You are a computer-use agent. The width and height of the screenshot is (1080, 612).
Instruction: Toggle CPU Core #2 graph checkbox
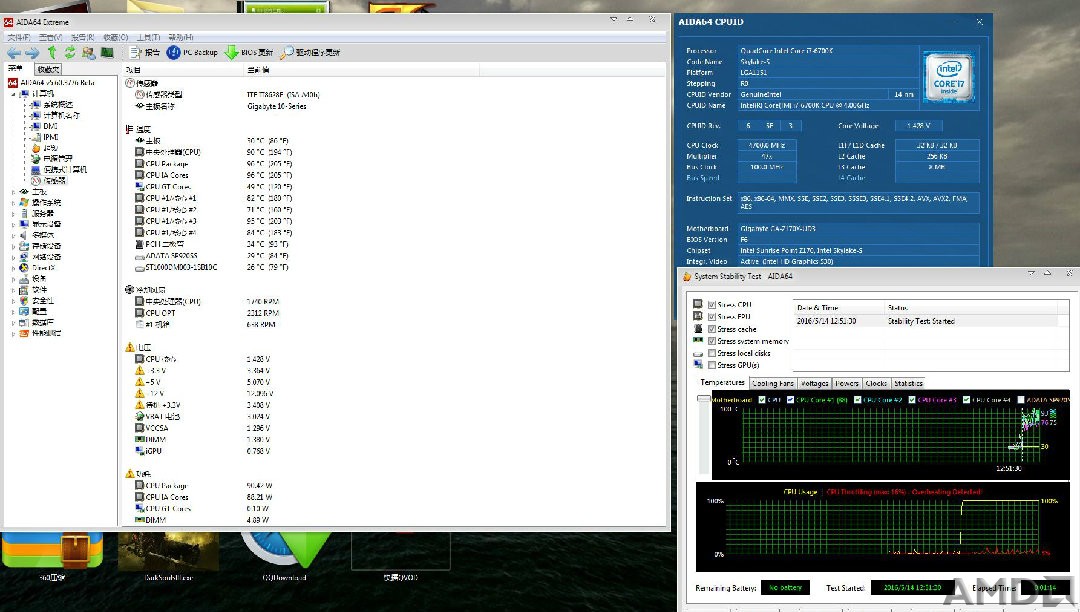click(858, 400)
